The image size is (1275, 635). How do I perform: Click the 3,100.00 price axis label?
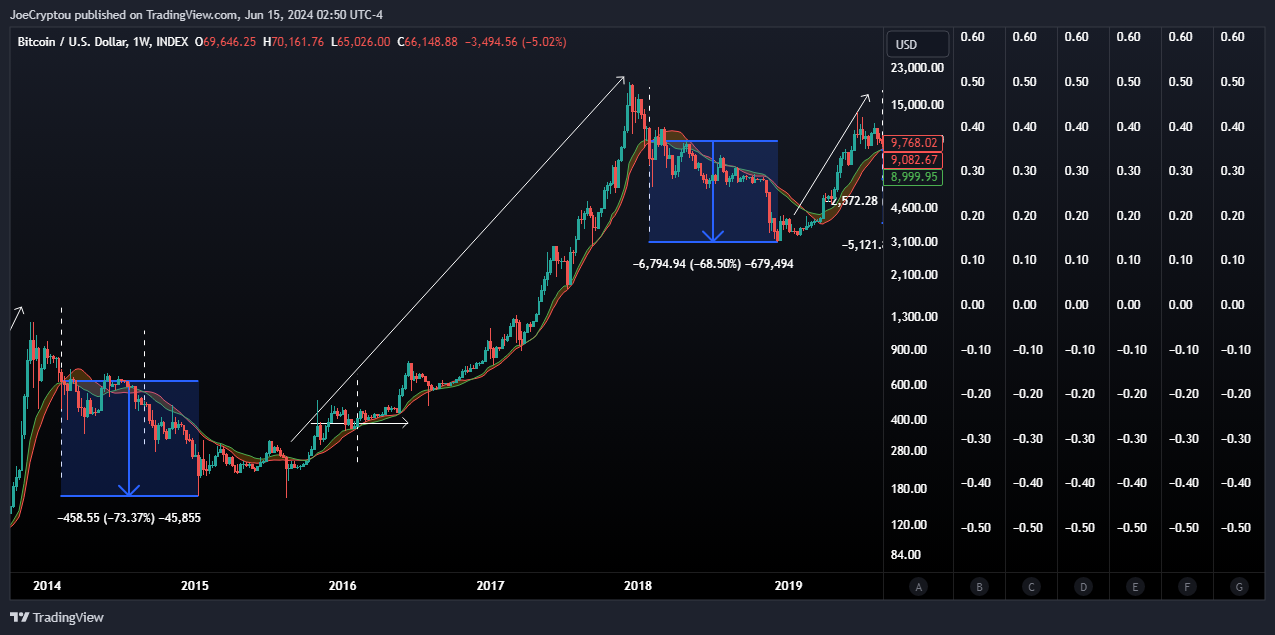pos(916,242)
